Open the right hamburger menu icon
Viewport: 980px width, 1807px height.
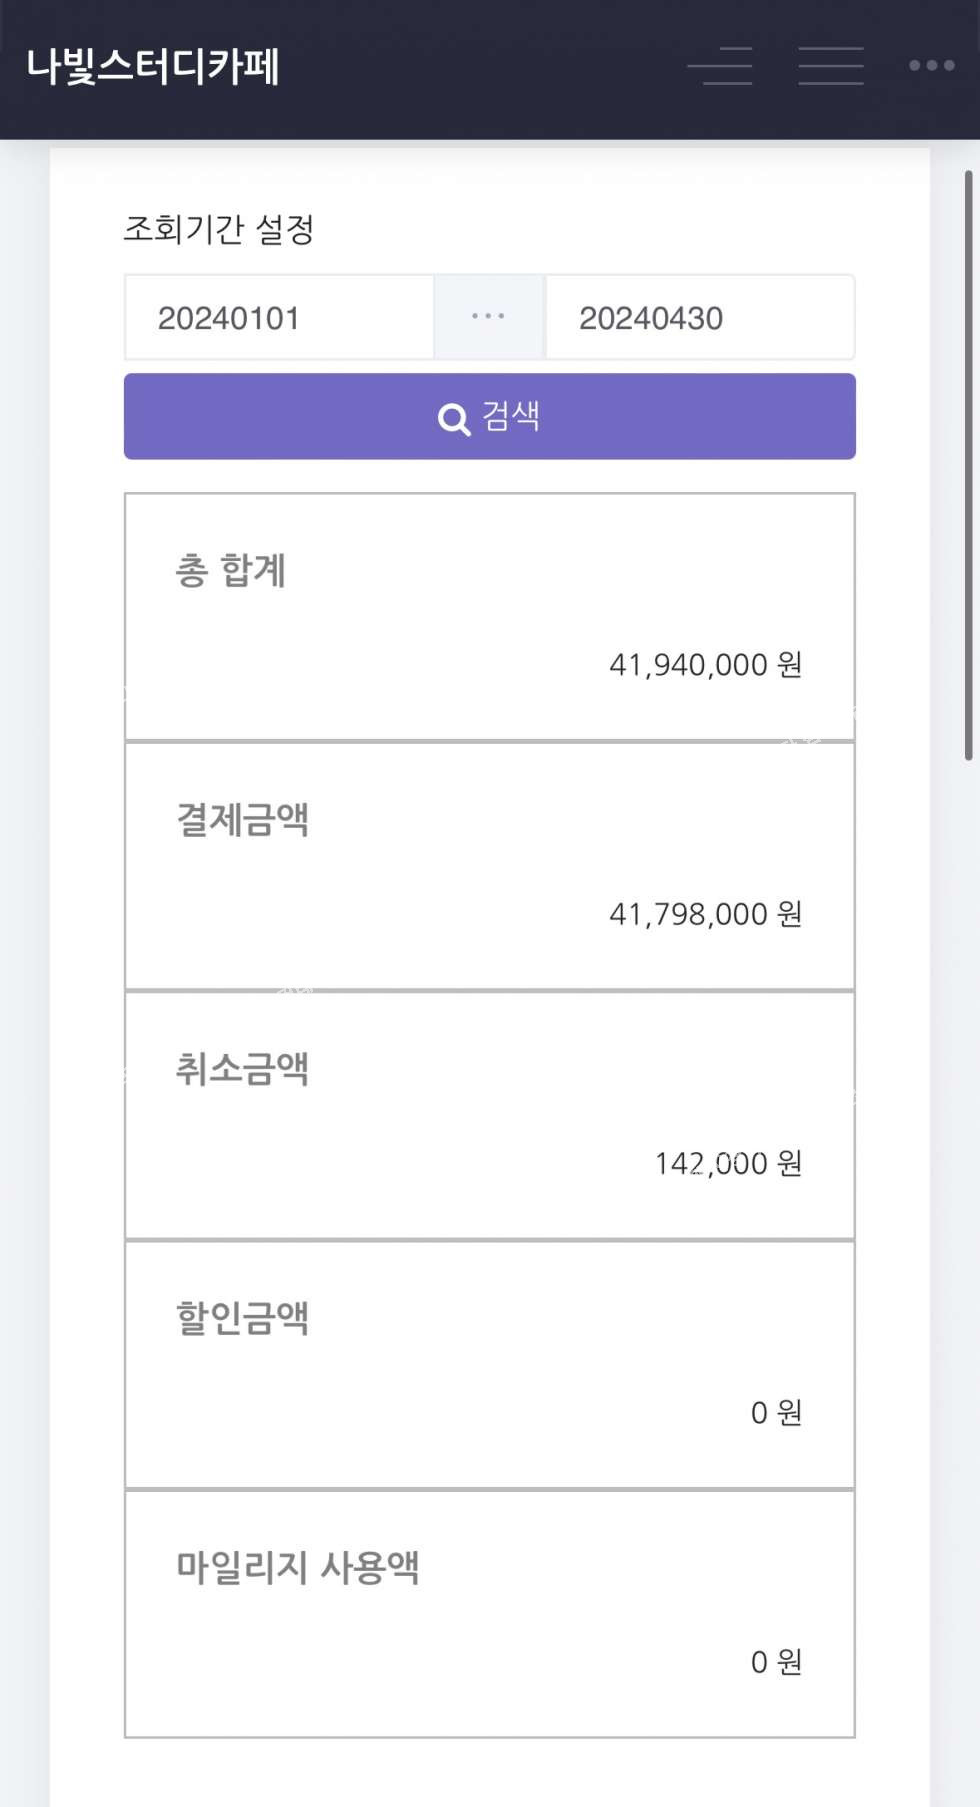click(831, 66)
